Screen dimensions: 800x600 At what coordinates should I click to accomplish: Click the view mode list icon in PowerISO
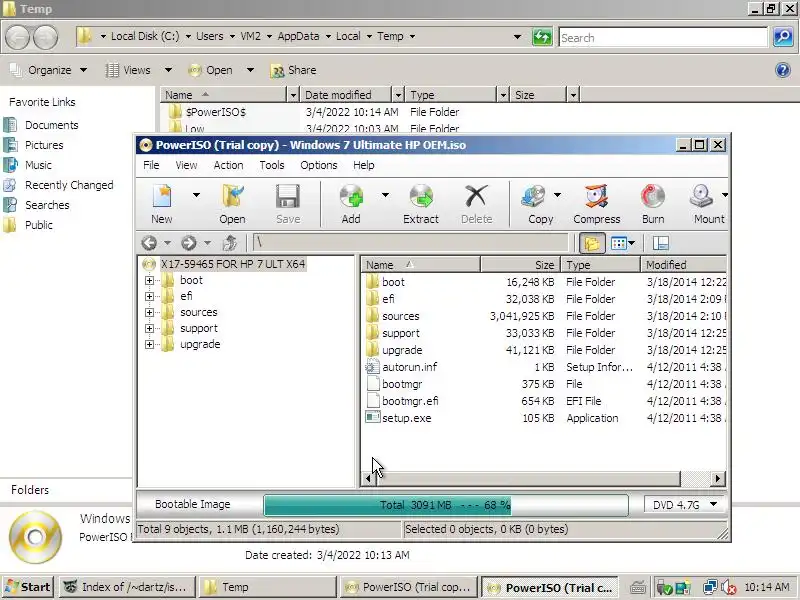(x=619, y=243)
